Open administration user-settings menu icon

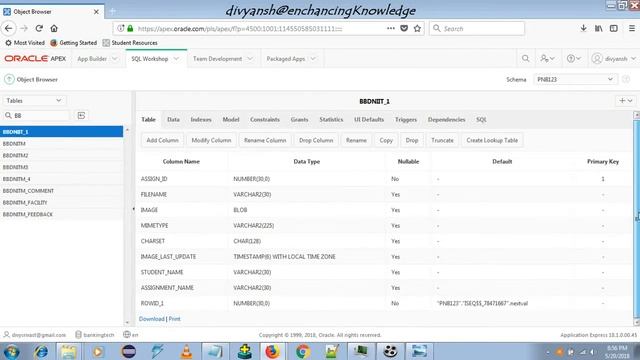click(547, 59)
